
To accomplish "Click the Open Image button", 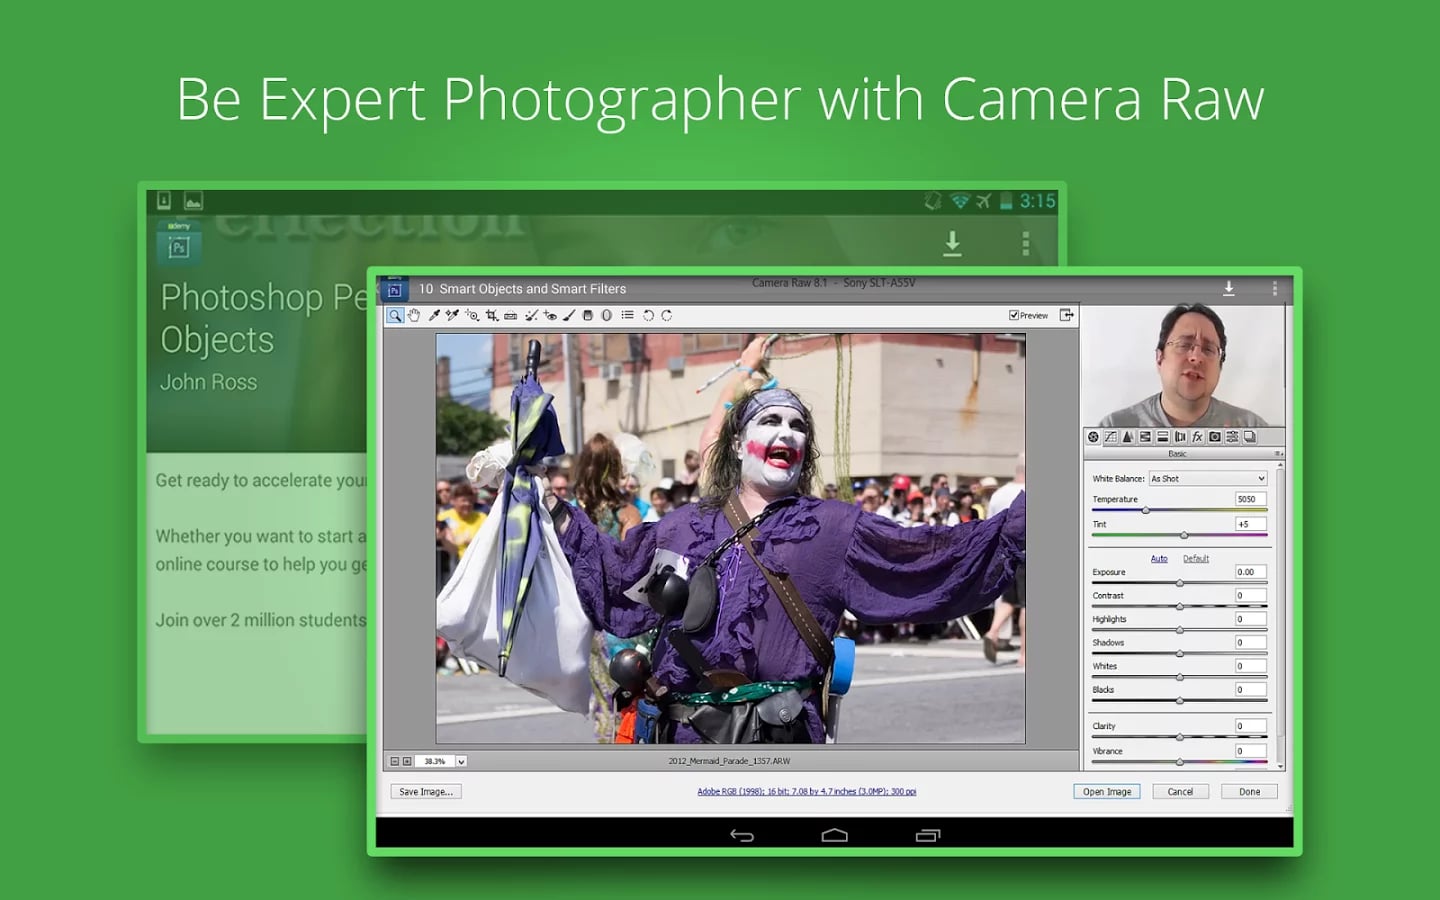I will click(x=1107, y=791).
